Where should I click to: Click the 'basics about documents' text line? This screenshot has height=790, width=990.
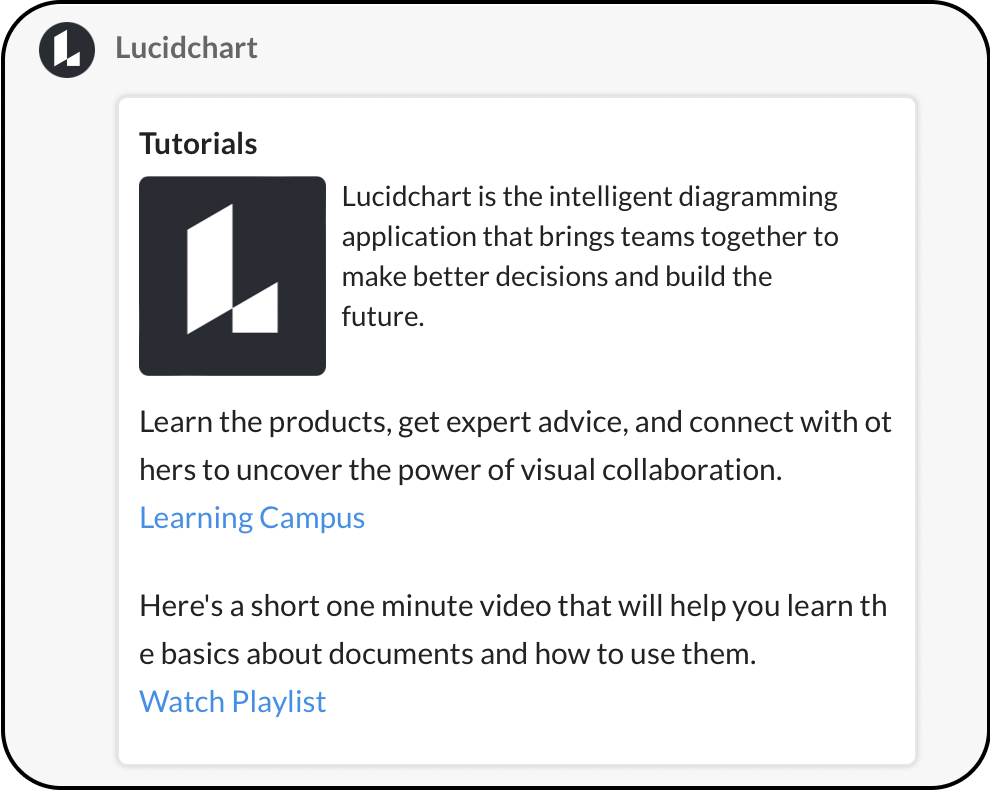[448, 654]
